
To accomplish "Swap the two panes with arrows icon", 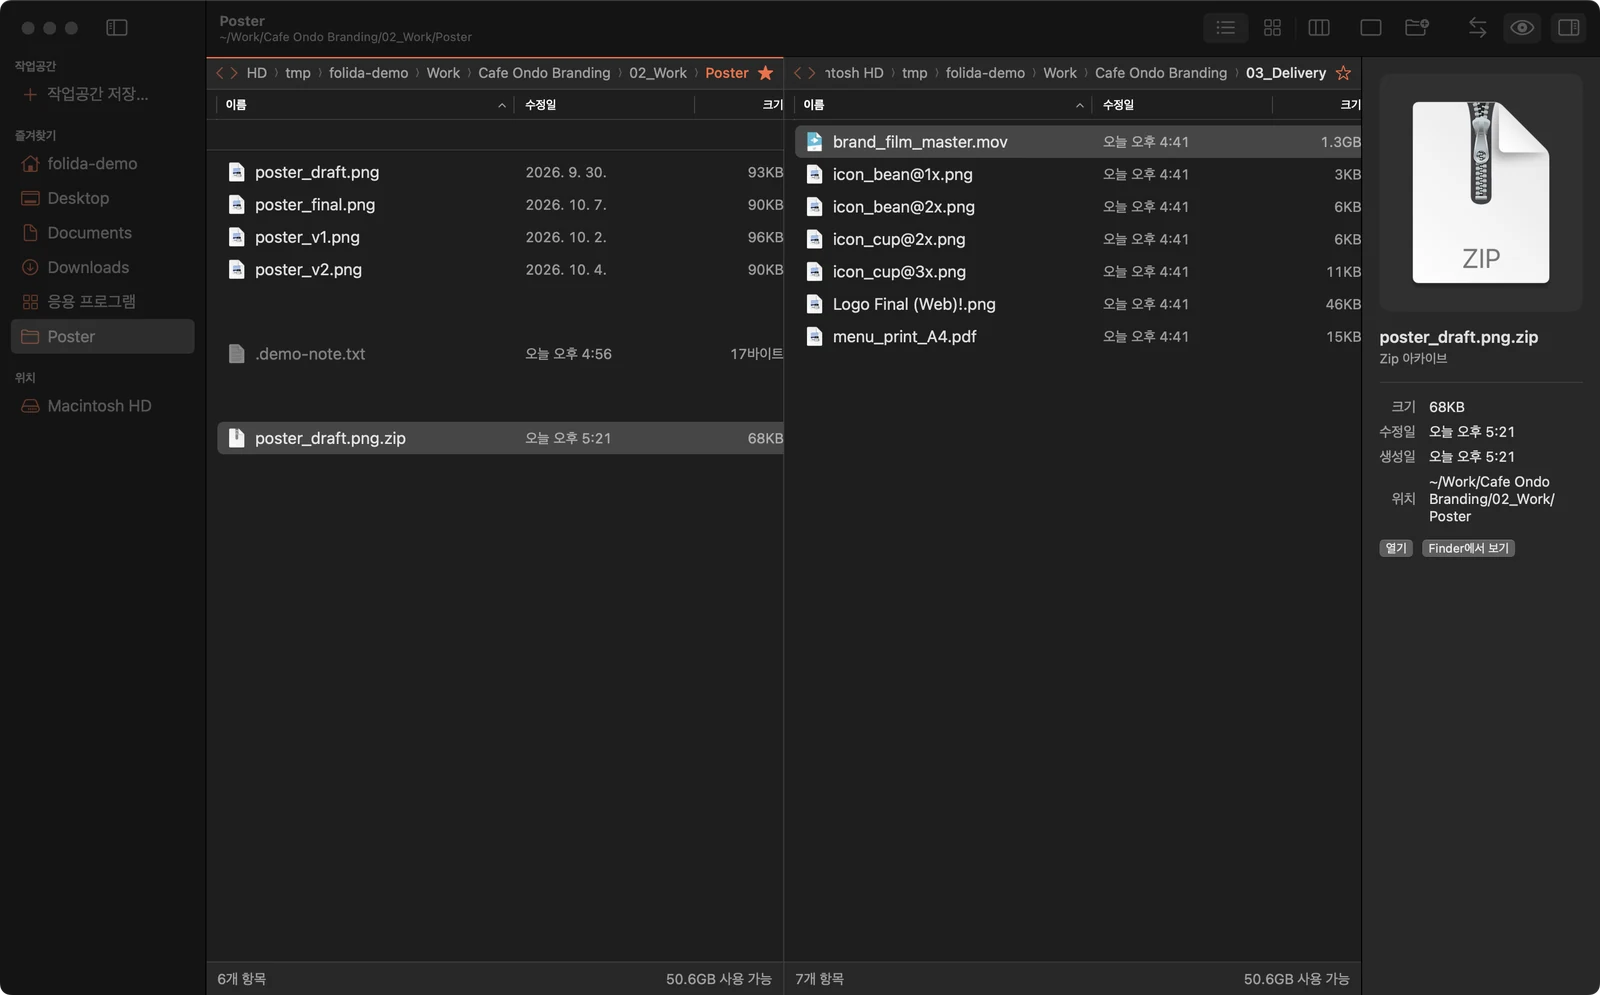I will (1477, 28).
